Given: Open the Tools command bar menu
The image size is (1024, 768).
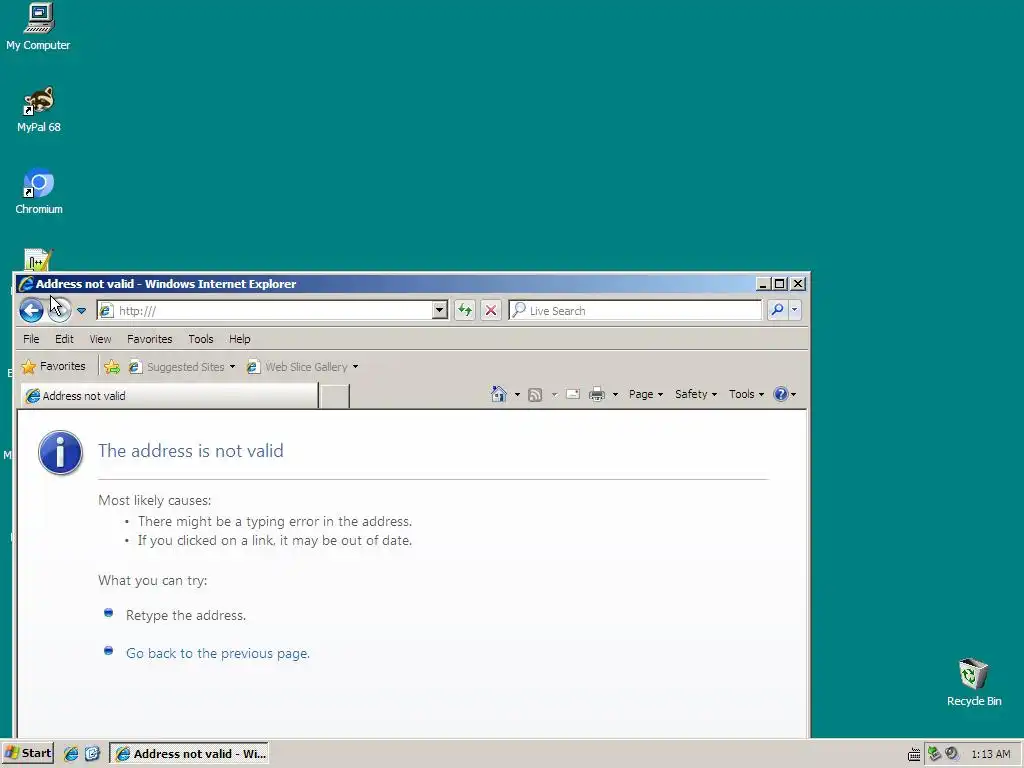Looking at the screenshot, I should (x=746, y=394).
